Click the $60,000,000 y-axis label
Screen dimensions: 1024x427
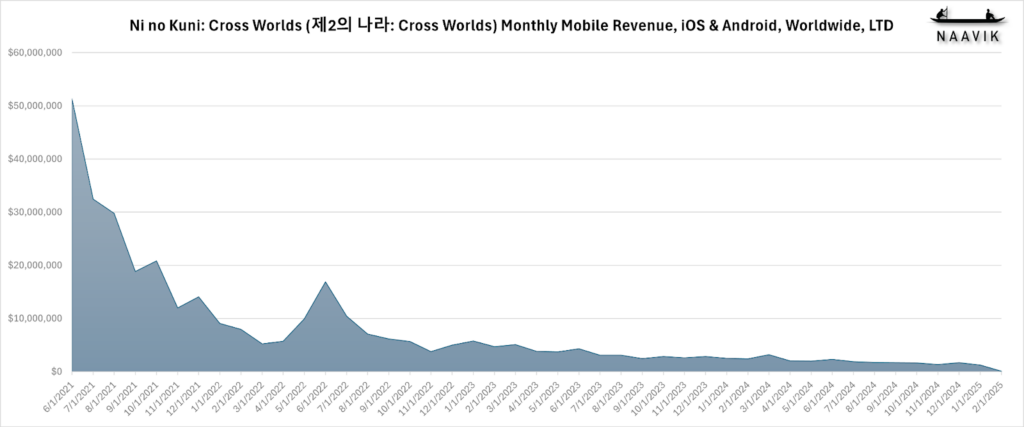(35, 52)
